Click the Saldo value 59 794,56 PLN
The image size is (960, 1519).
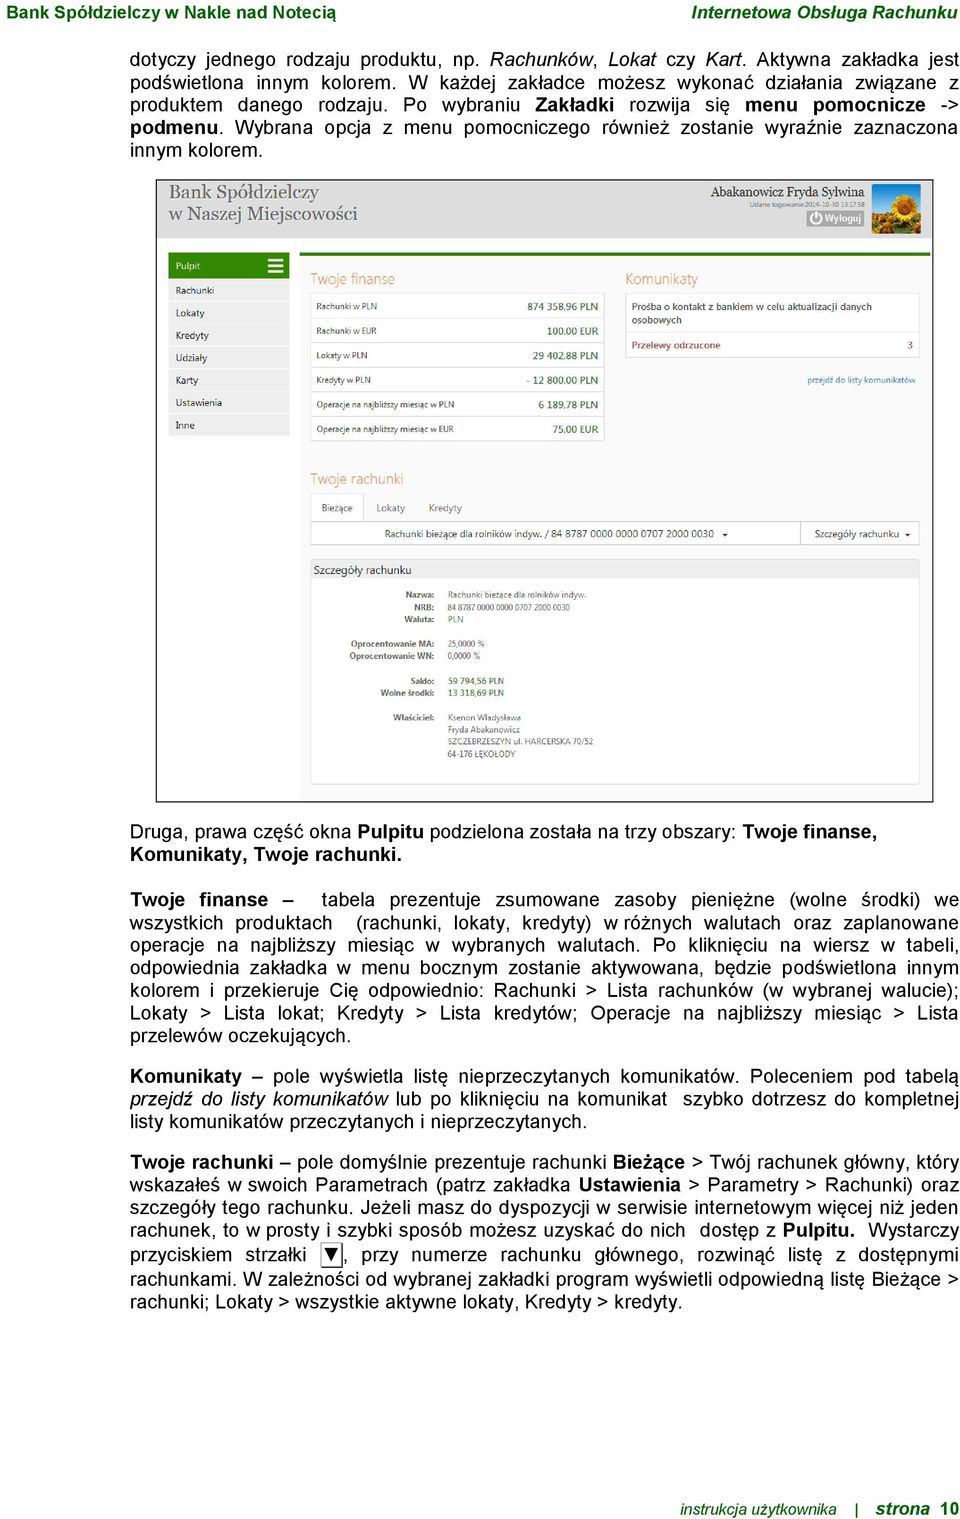pyautogui.click(x=476, y=681)
